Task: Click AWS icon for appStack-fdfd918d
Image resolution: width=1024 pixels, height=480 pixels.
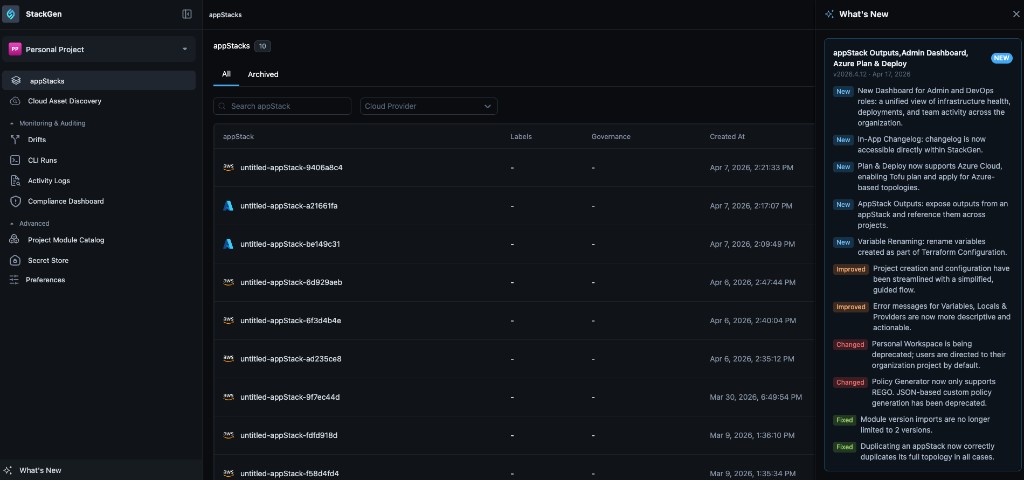Action: [229, 435]
